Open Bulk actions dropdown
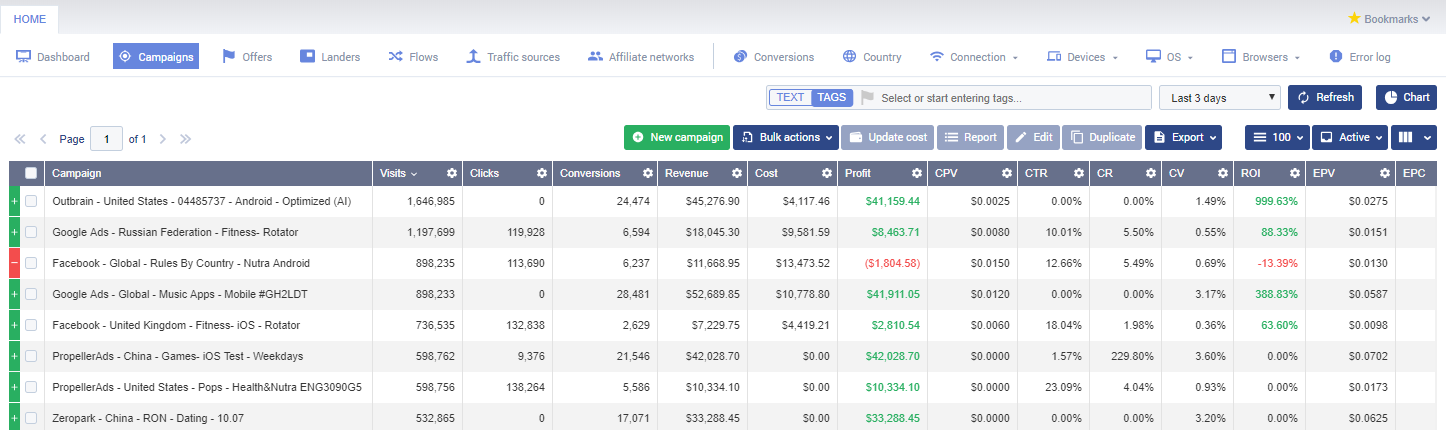Image resolution: width=1446 pixels, height=430 pixels. [x=786, y=137]
